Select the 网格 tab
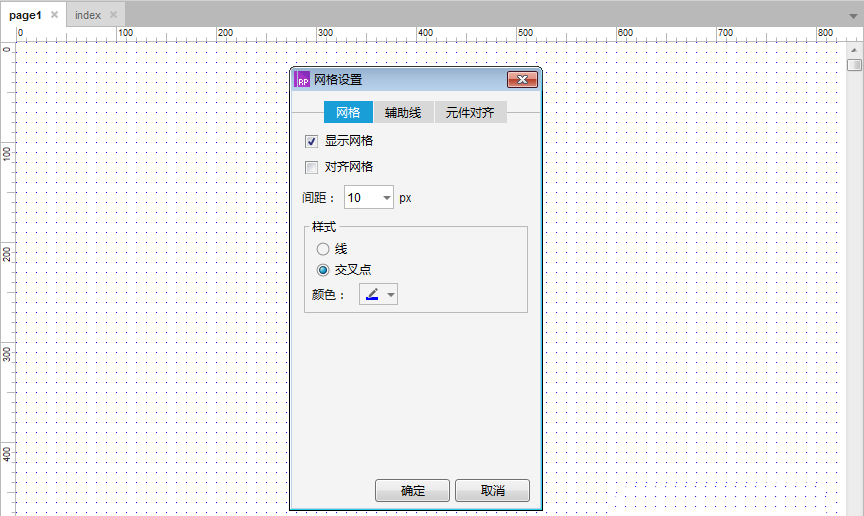The height and width of the screenshot is (516, 864). pos(348,112)
